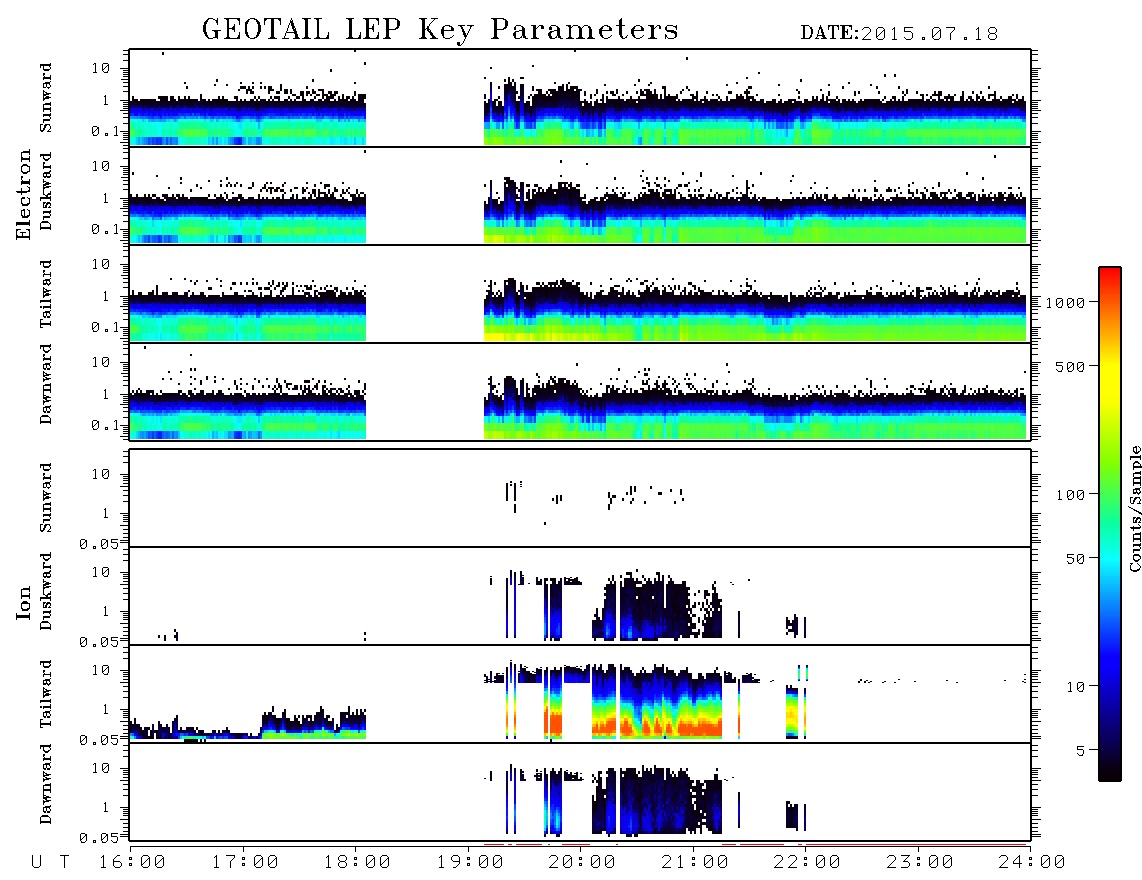Click the "0.05" tick of Ion Sunward panel
1142x880 pixels.
click(x=98, y=544)
